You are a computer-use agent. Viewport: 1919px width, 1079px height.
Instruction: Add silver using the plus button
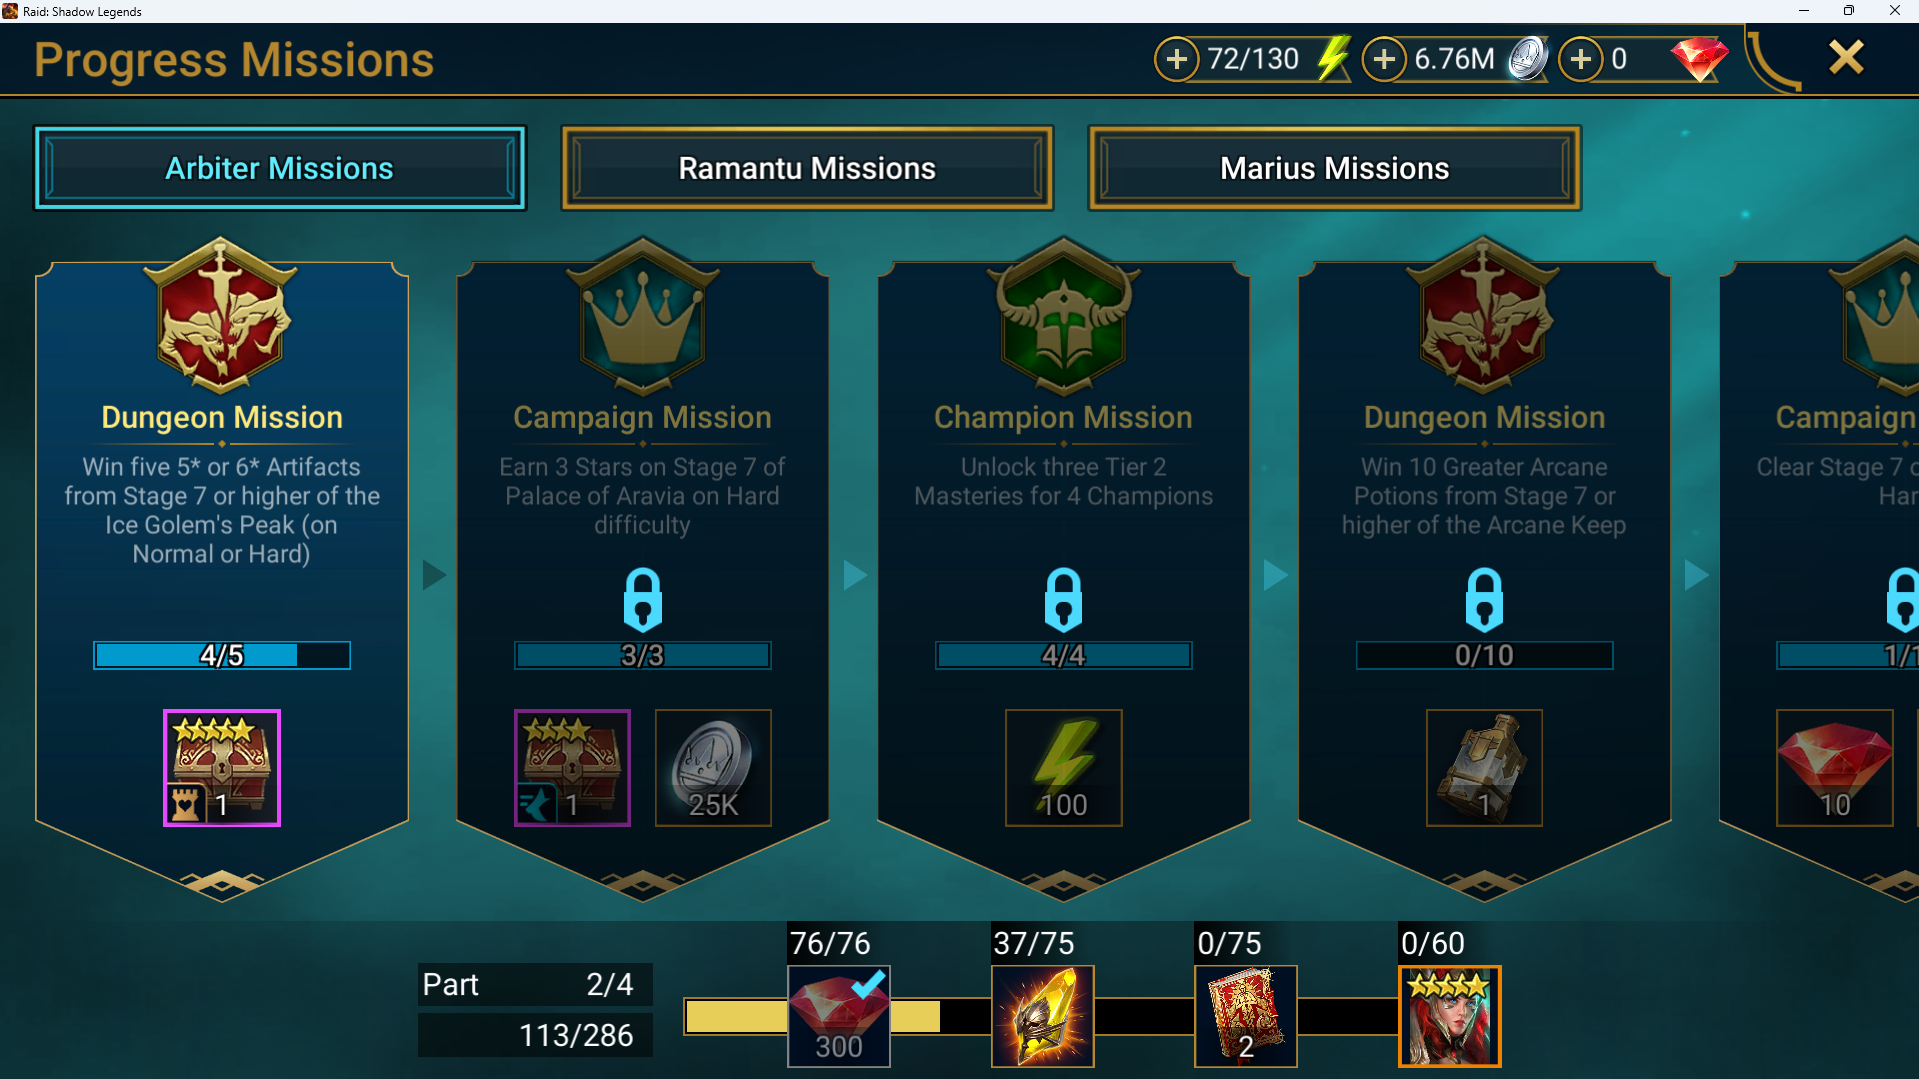pyautogui.click(x=1384, y=60)
